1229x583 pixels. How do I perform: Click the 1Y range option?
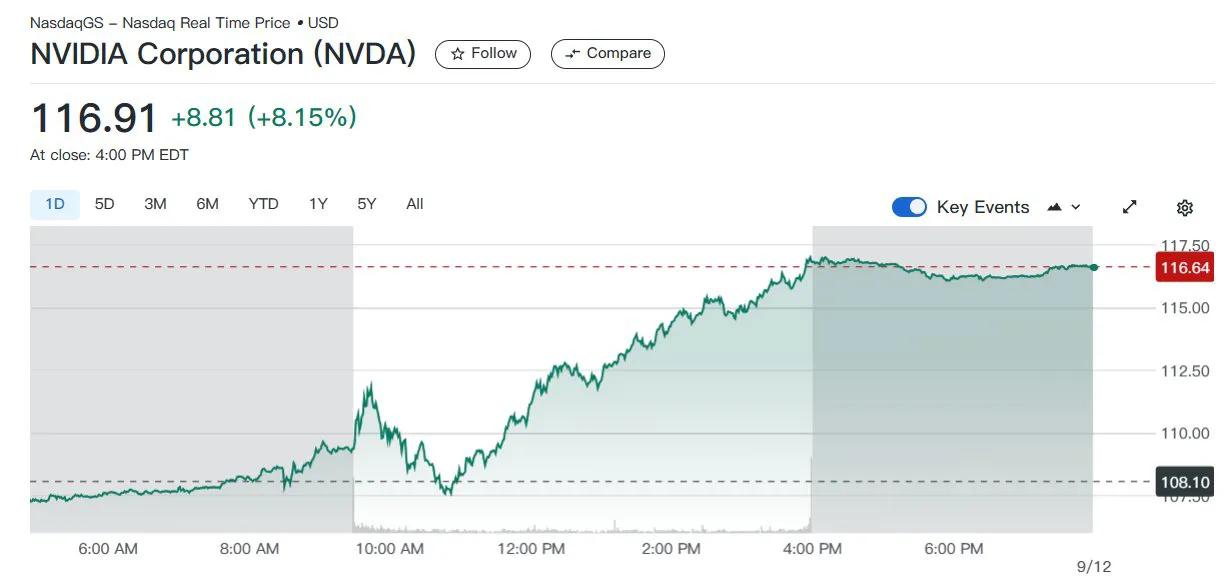pyautogui.click(x=318, y=204)
